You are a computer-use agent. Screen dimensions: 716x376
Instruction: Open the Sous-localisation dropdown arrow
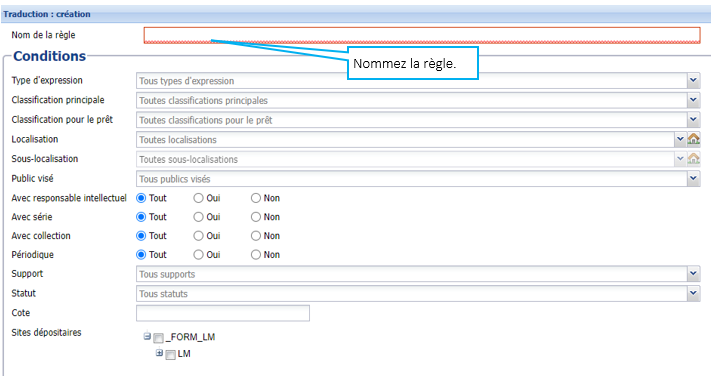[x=680, y=159]
